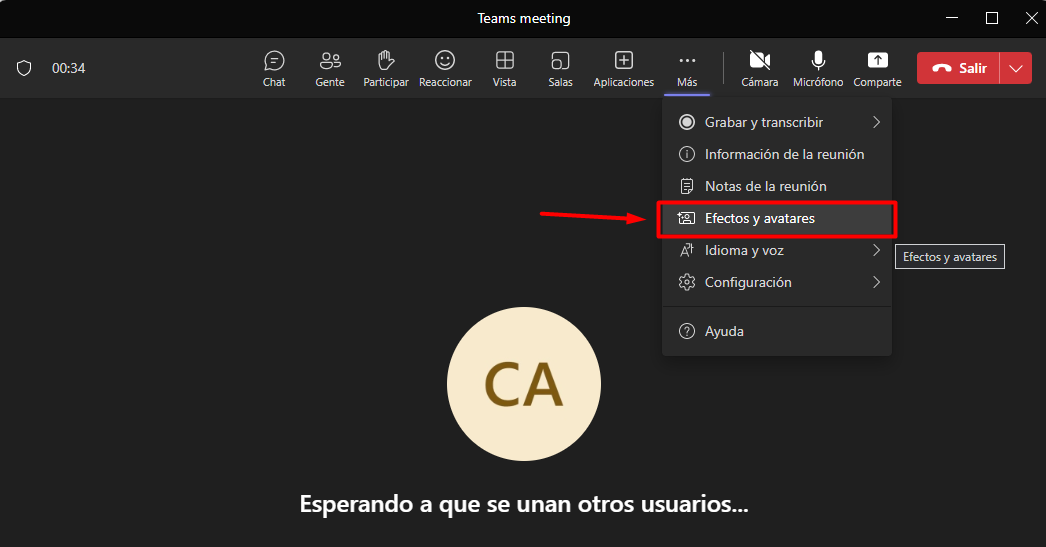Screen dimensions: 1046x547
Task: Click the CA profile avatar circle
Action: (x=524, y=384)
